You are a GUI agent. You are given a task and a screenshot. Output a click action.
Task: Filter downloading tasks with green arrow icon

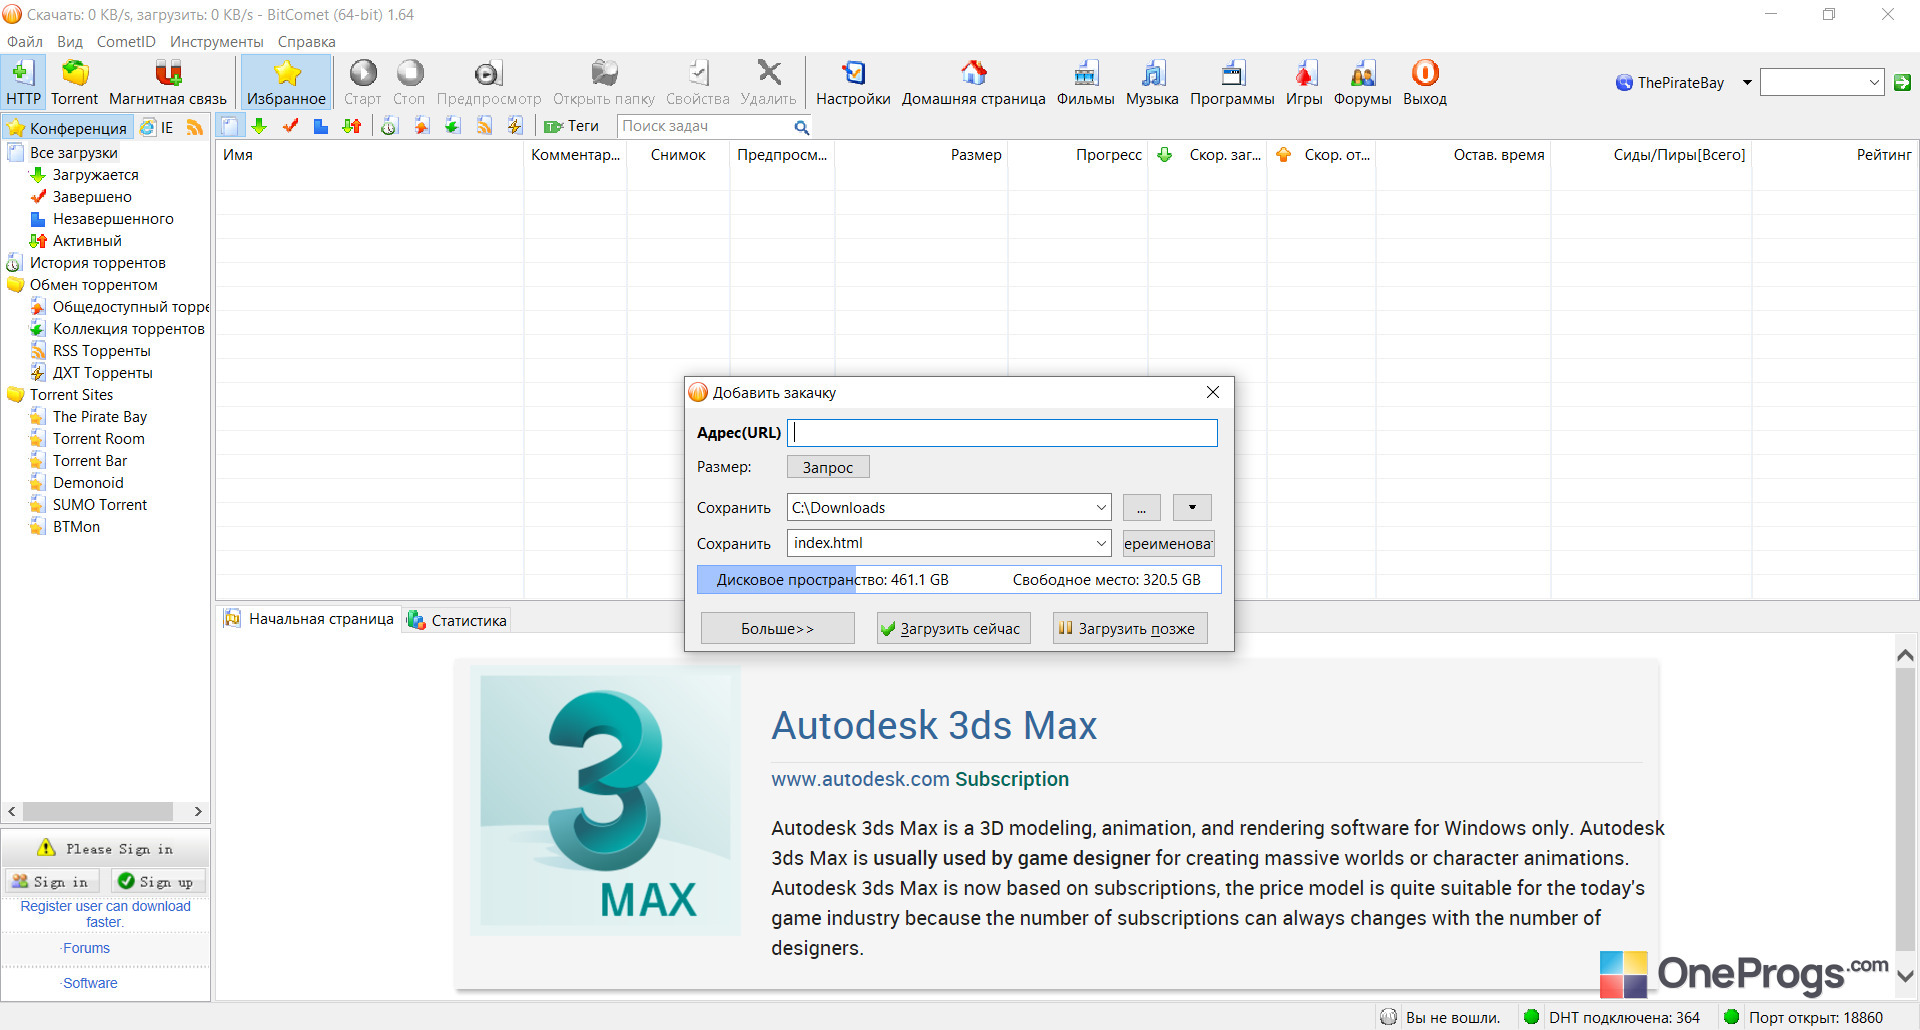(x=259, y=126)
